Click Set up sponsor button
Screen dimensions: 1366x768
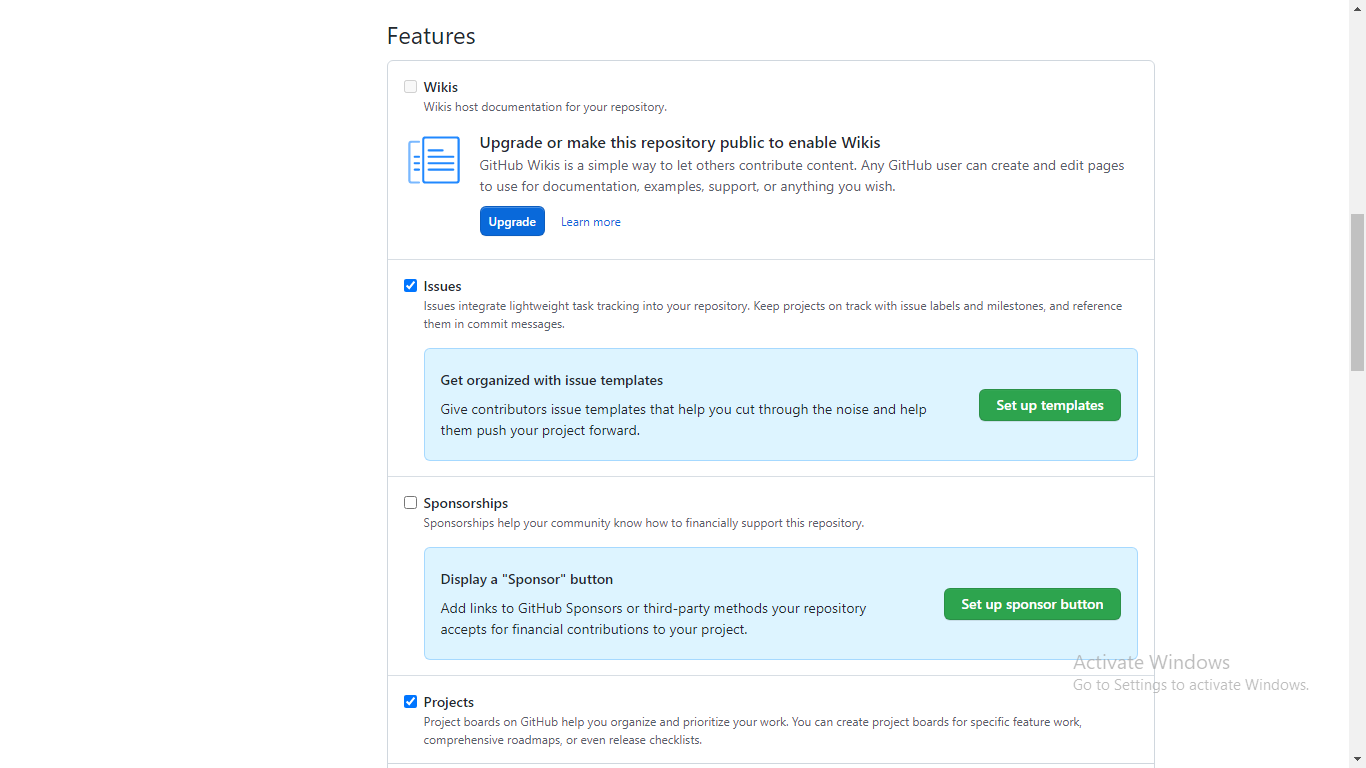click(1032, 604)
